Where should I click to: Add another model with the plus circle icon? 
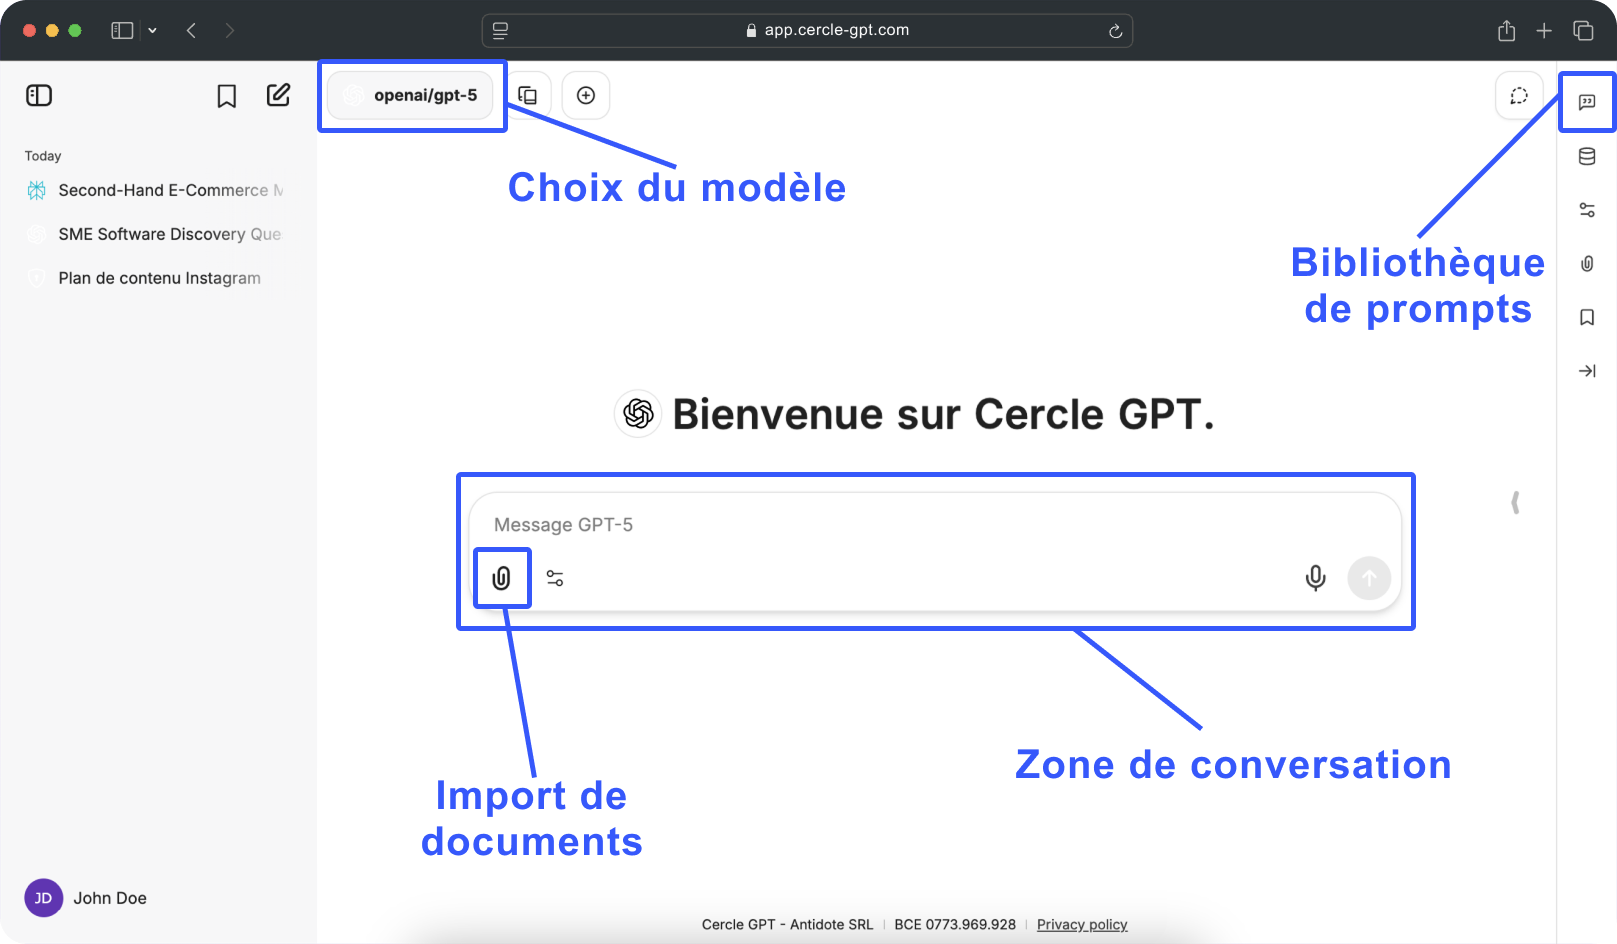[586, 95]
